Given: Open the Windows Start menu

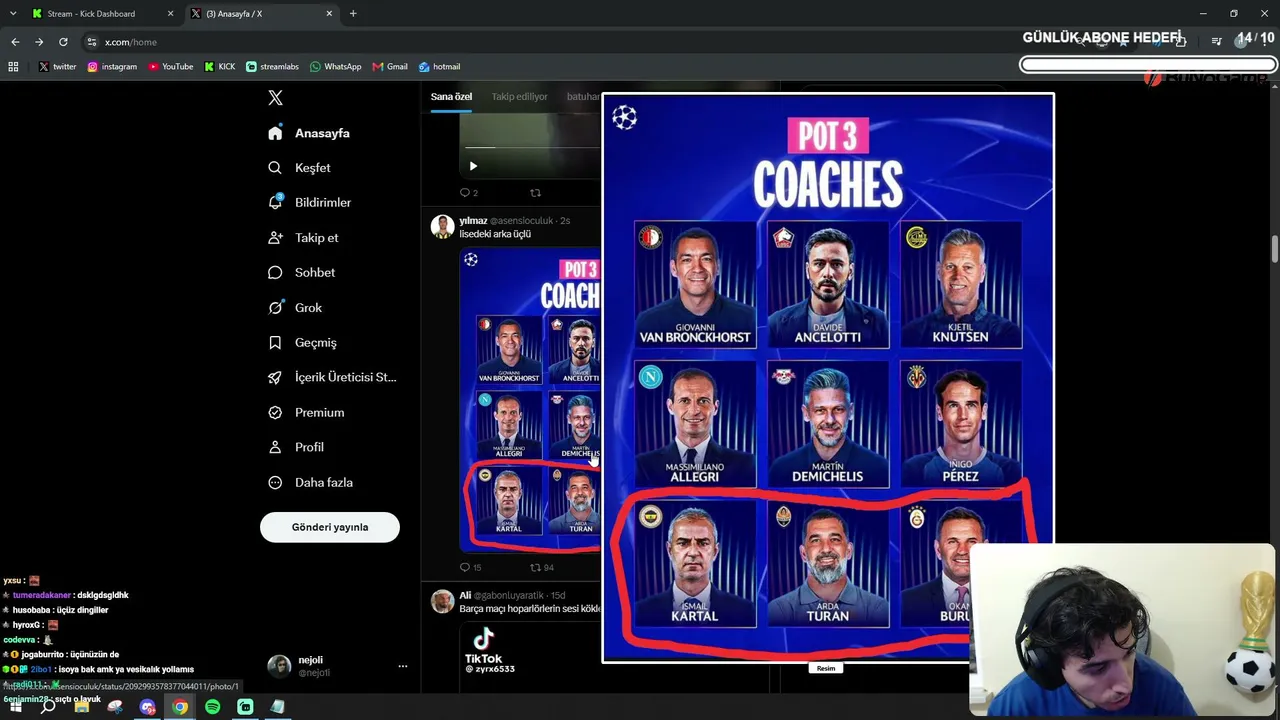Looking at the screenshot, I should (x=15, y=707).
